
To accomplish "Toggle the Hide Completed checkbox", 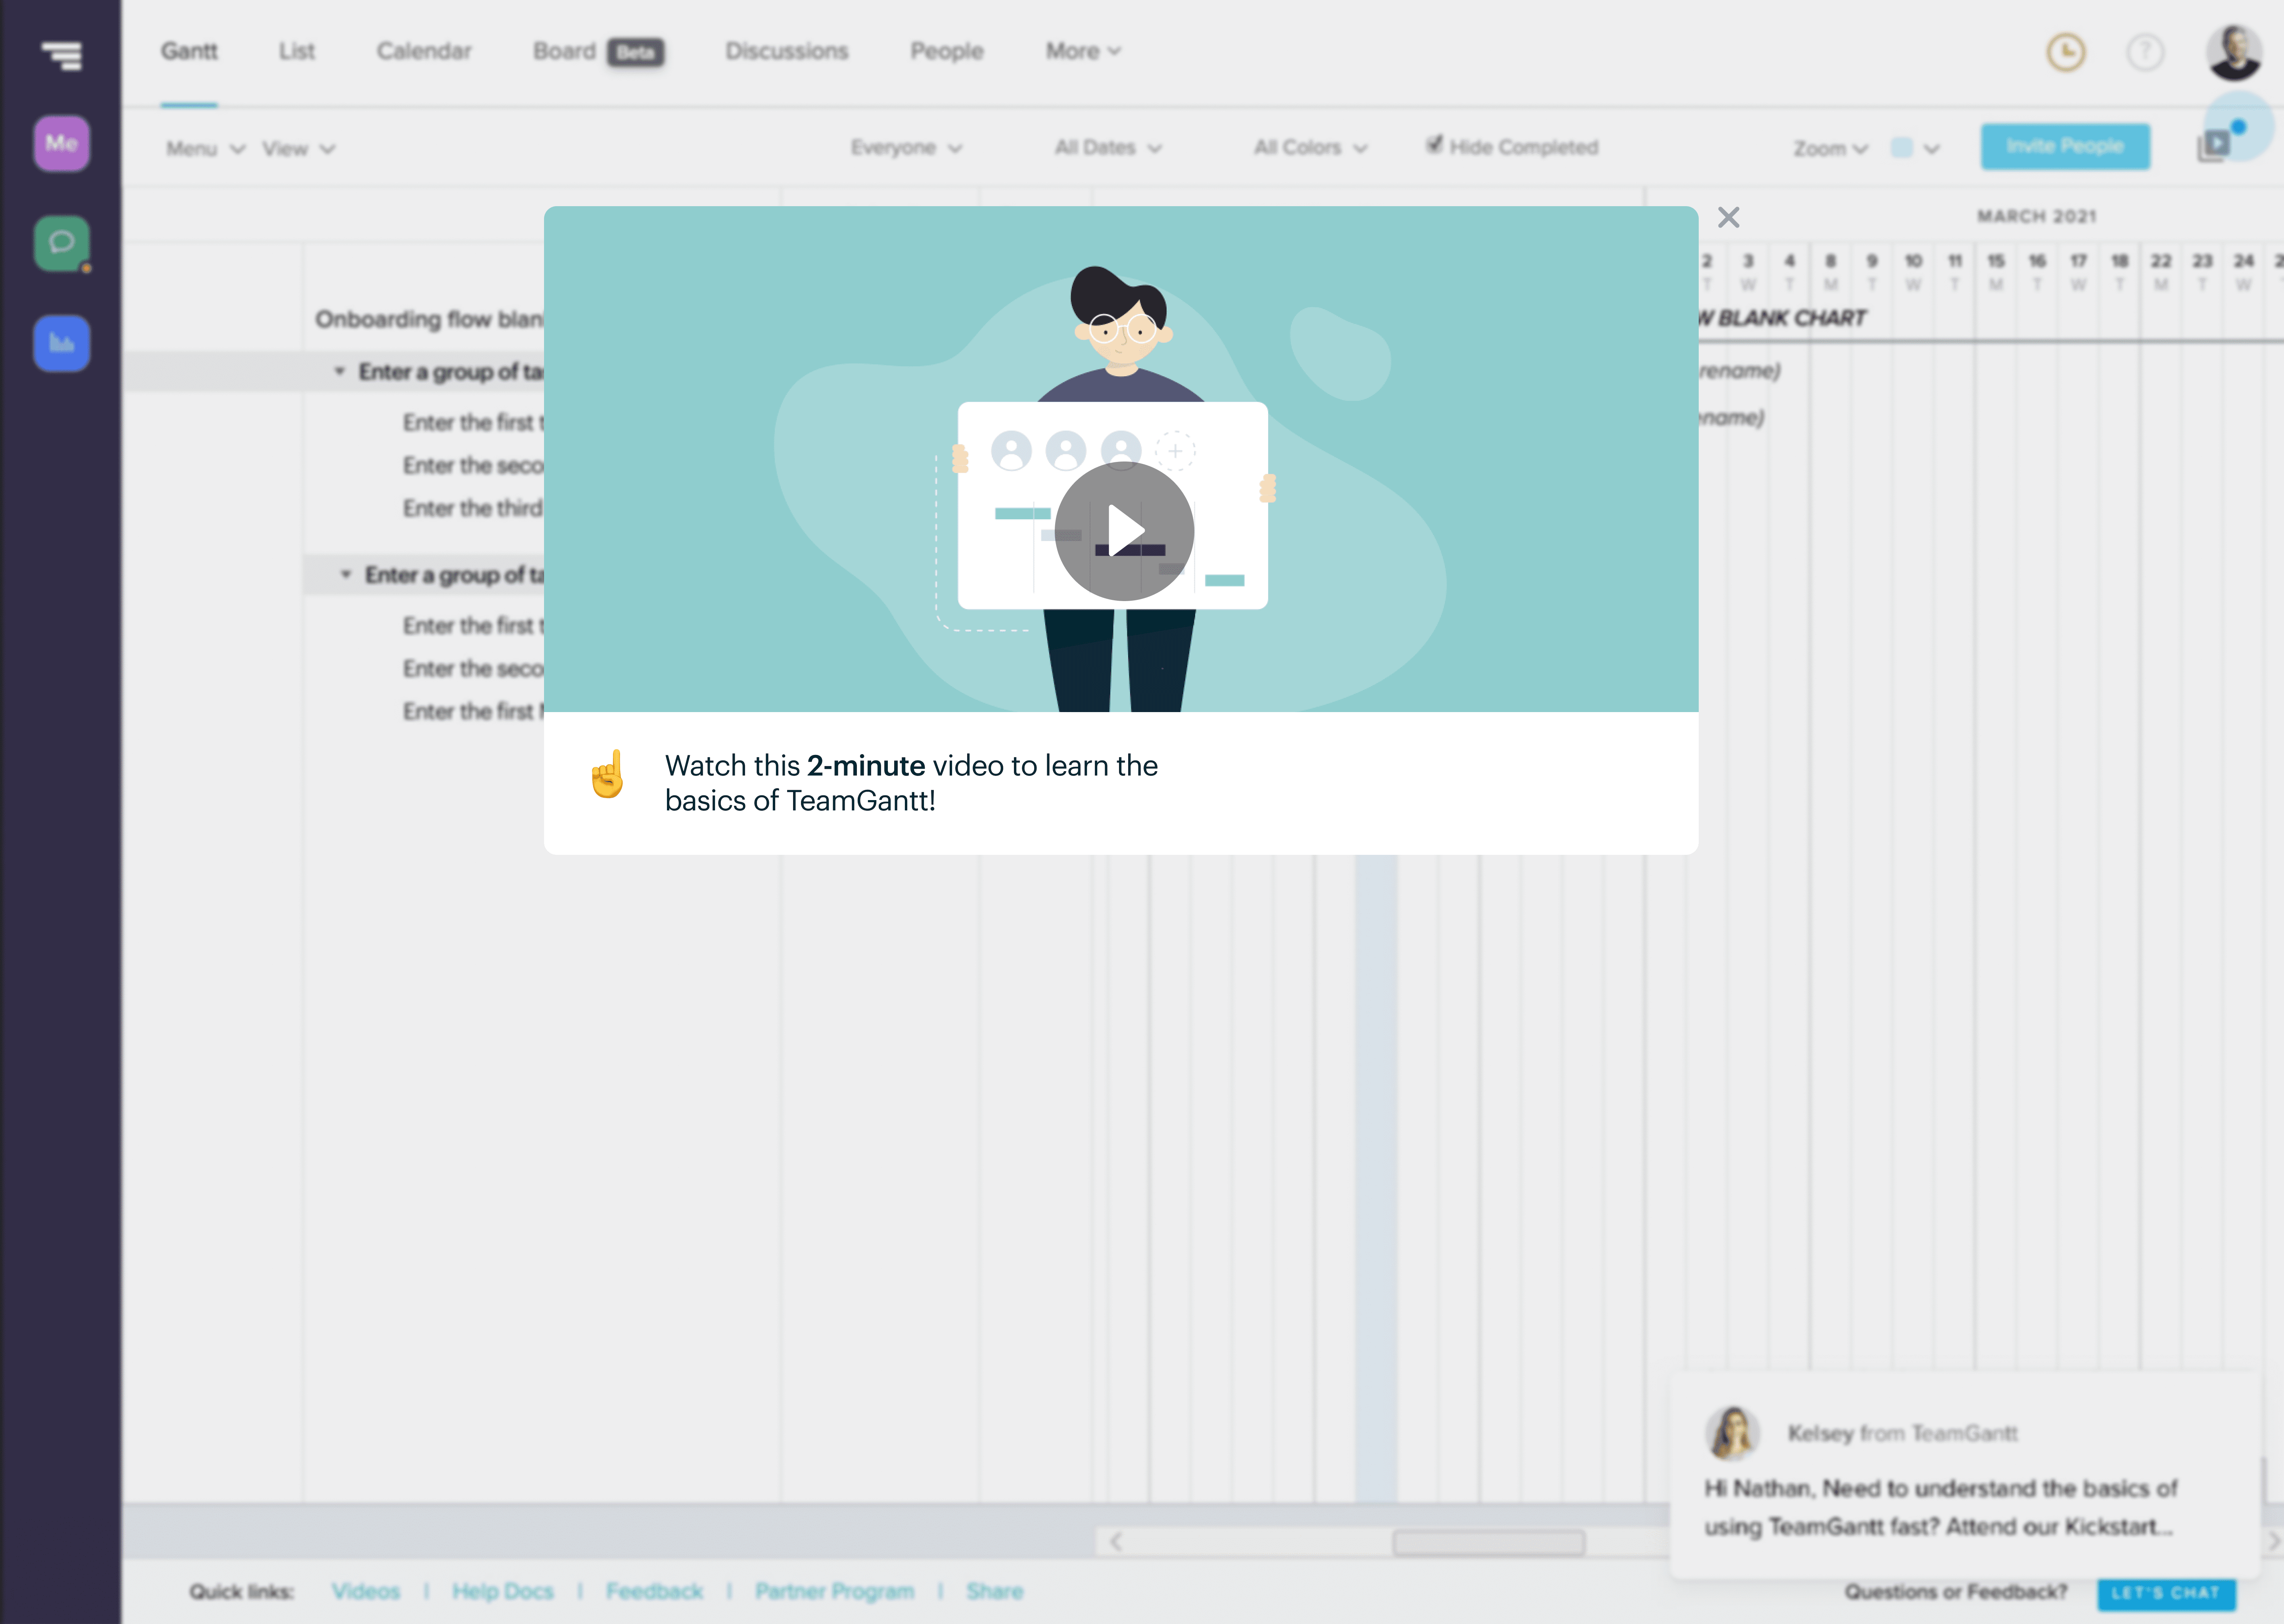I will point(1434,145).
